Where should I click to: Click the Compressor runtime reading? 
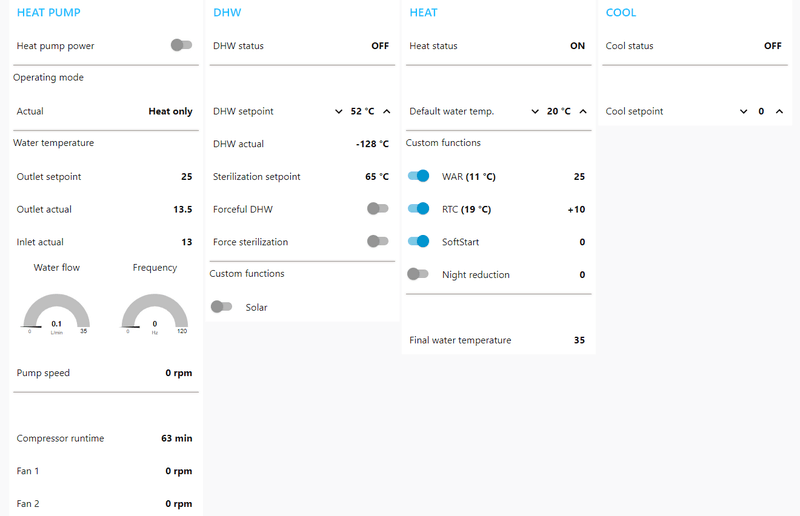tap(176, 438)
